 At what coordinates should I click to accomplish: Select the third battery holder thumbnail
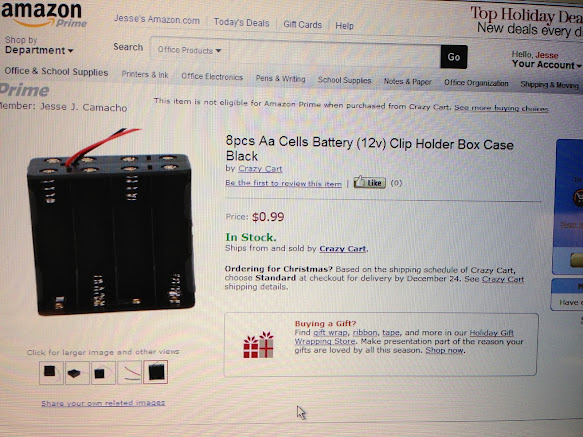[x=103, y=373]
